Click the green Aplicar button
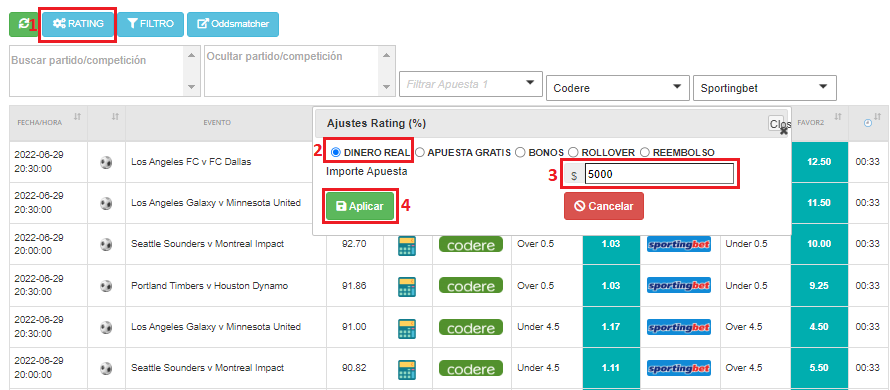The image size is (890, 390). (x=360, y=206)
